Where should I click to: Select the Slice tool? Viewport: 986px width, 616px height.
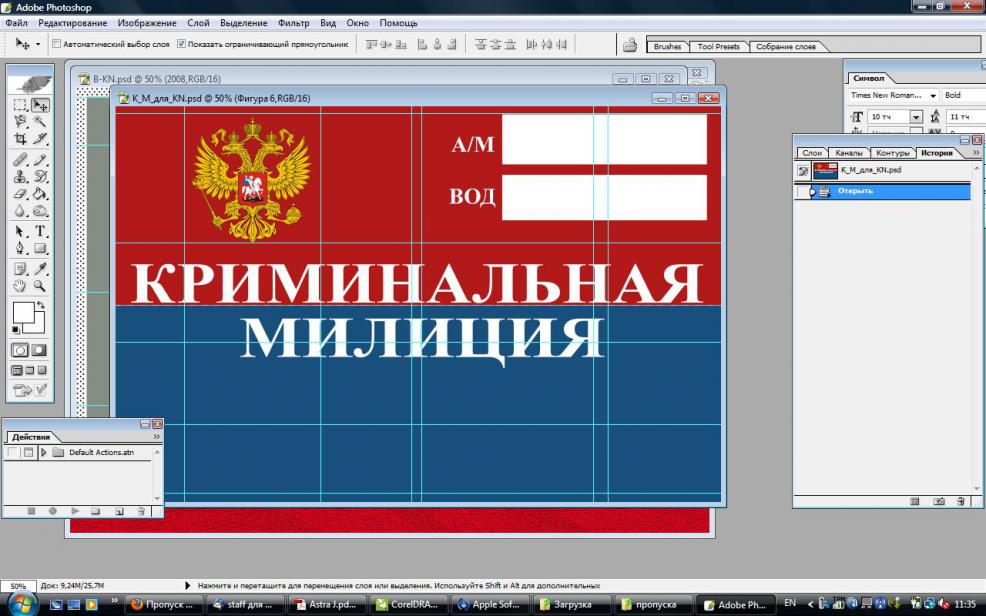click(40, 138)
